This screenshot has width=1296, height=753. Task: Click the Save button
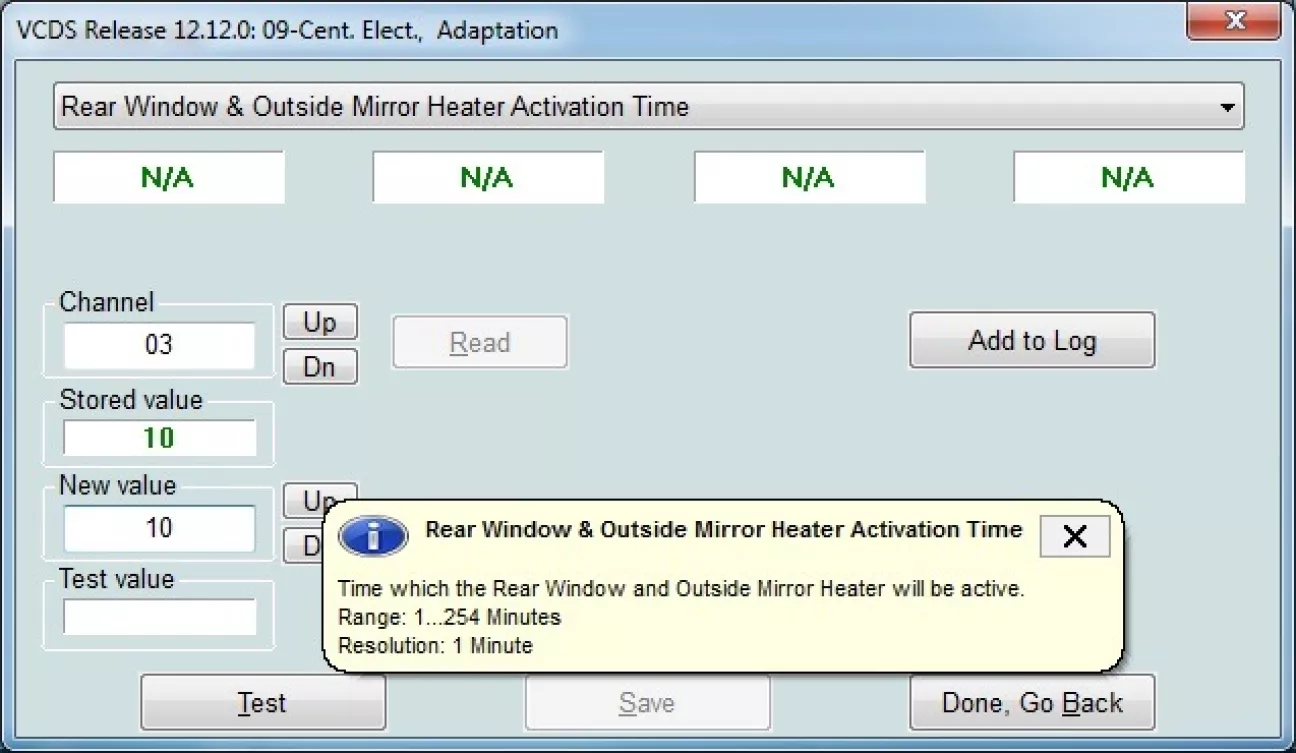pos(647,703)
